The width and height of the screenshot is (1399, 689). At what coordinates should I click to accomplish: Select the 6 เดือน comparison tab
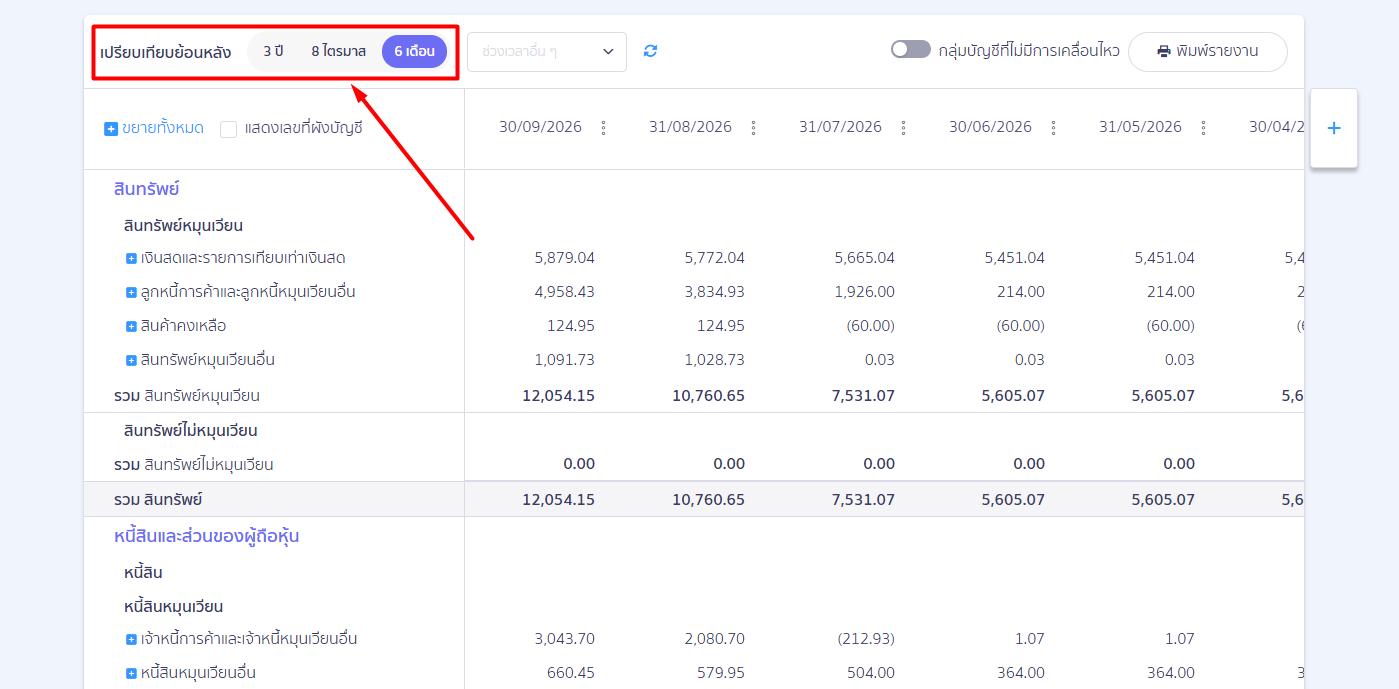(x=414, y=51)
